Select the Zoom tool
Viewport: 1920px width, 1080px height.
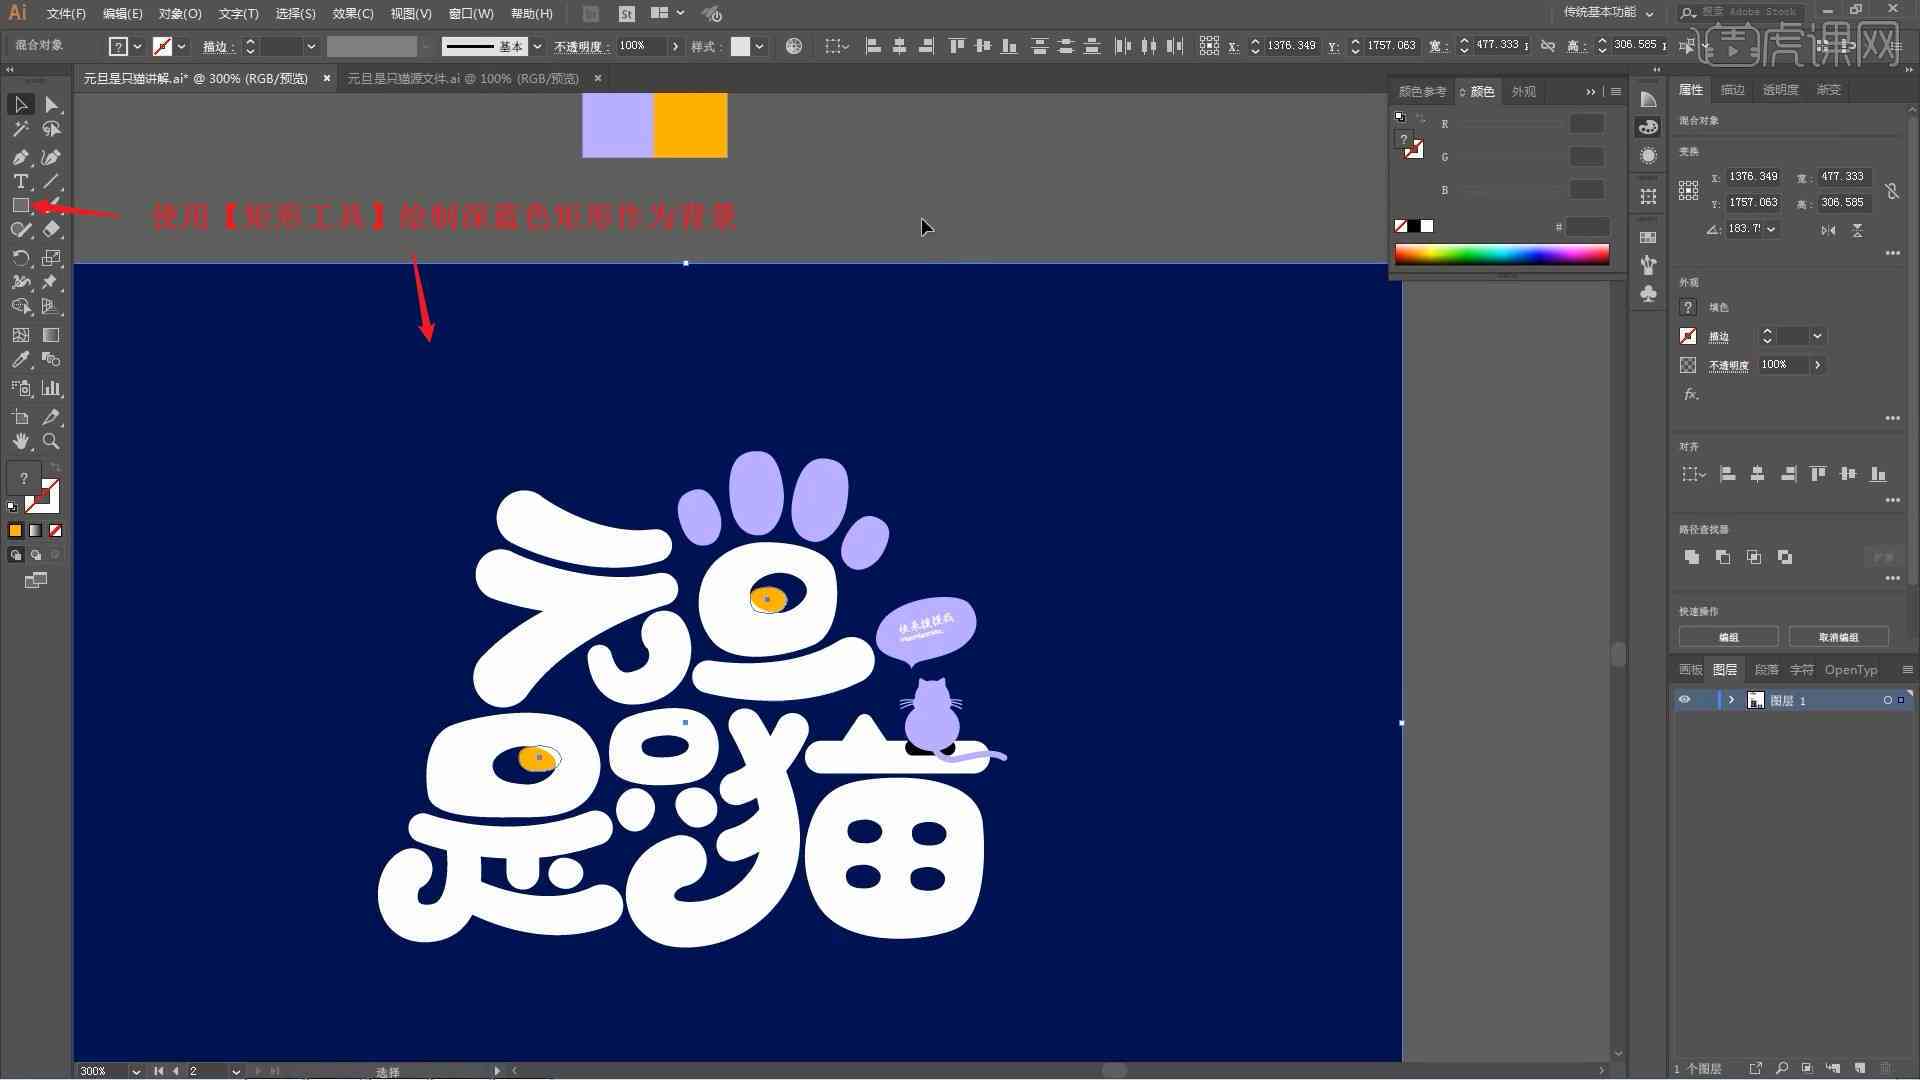coord(51,440)
